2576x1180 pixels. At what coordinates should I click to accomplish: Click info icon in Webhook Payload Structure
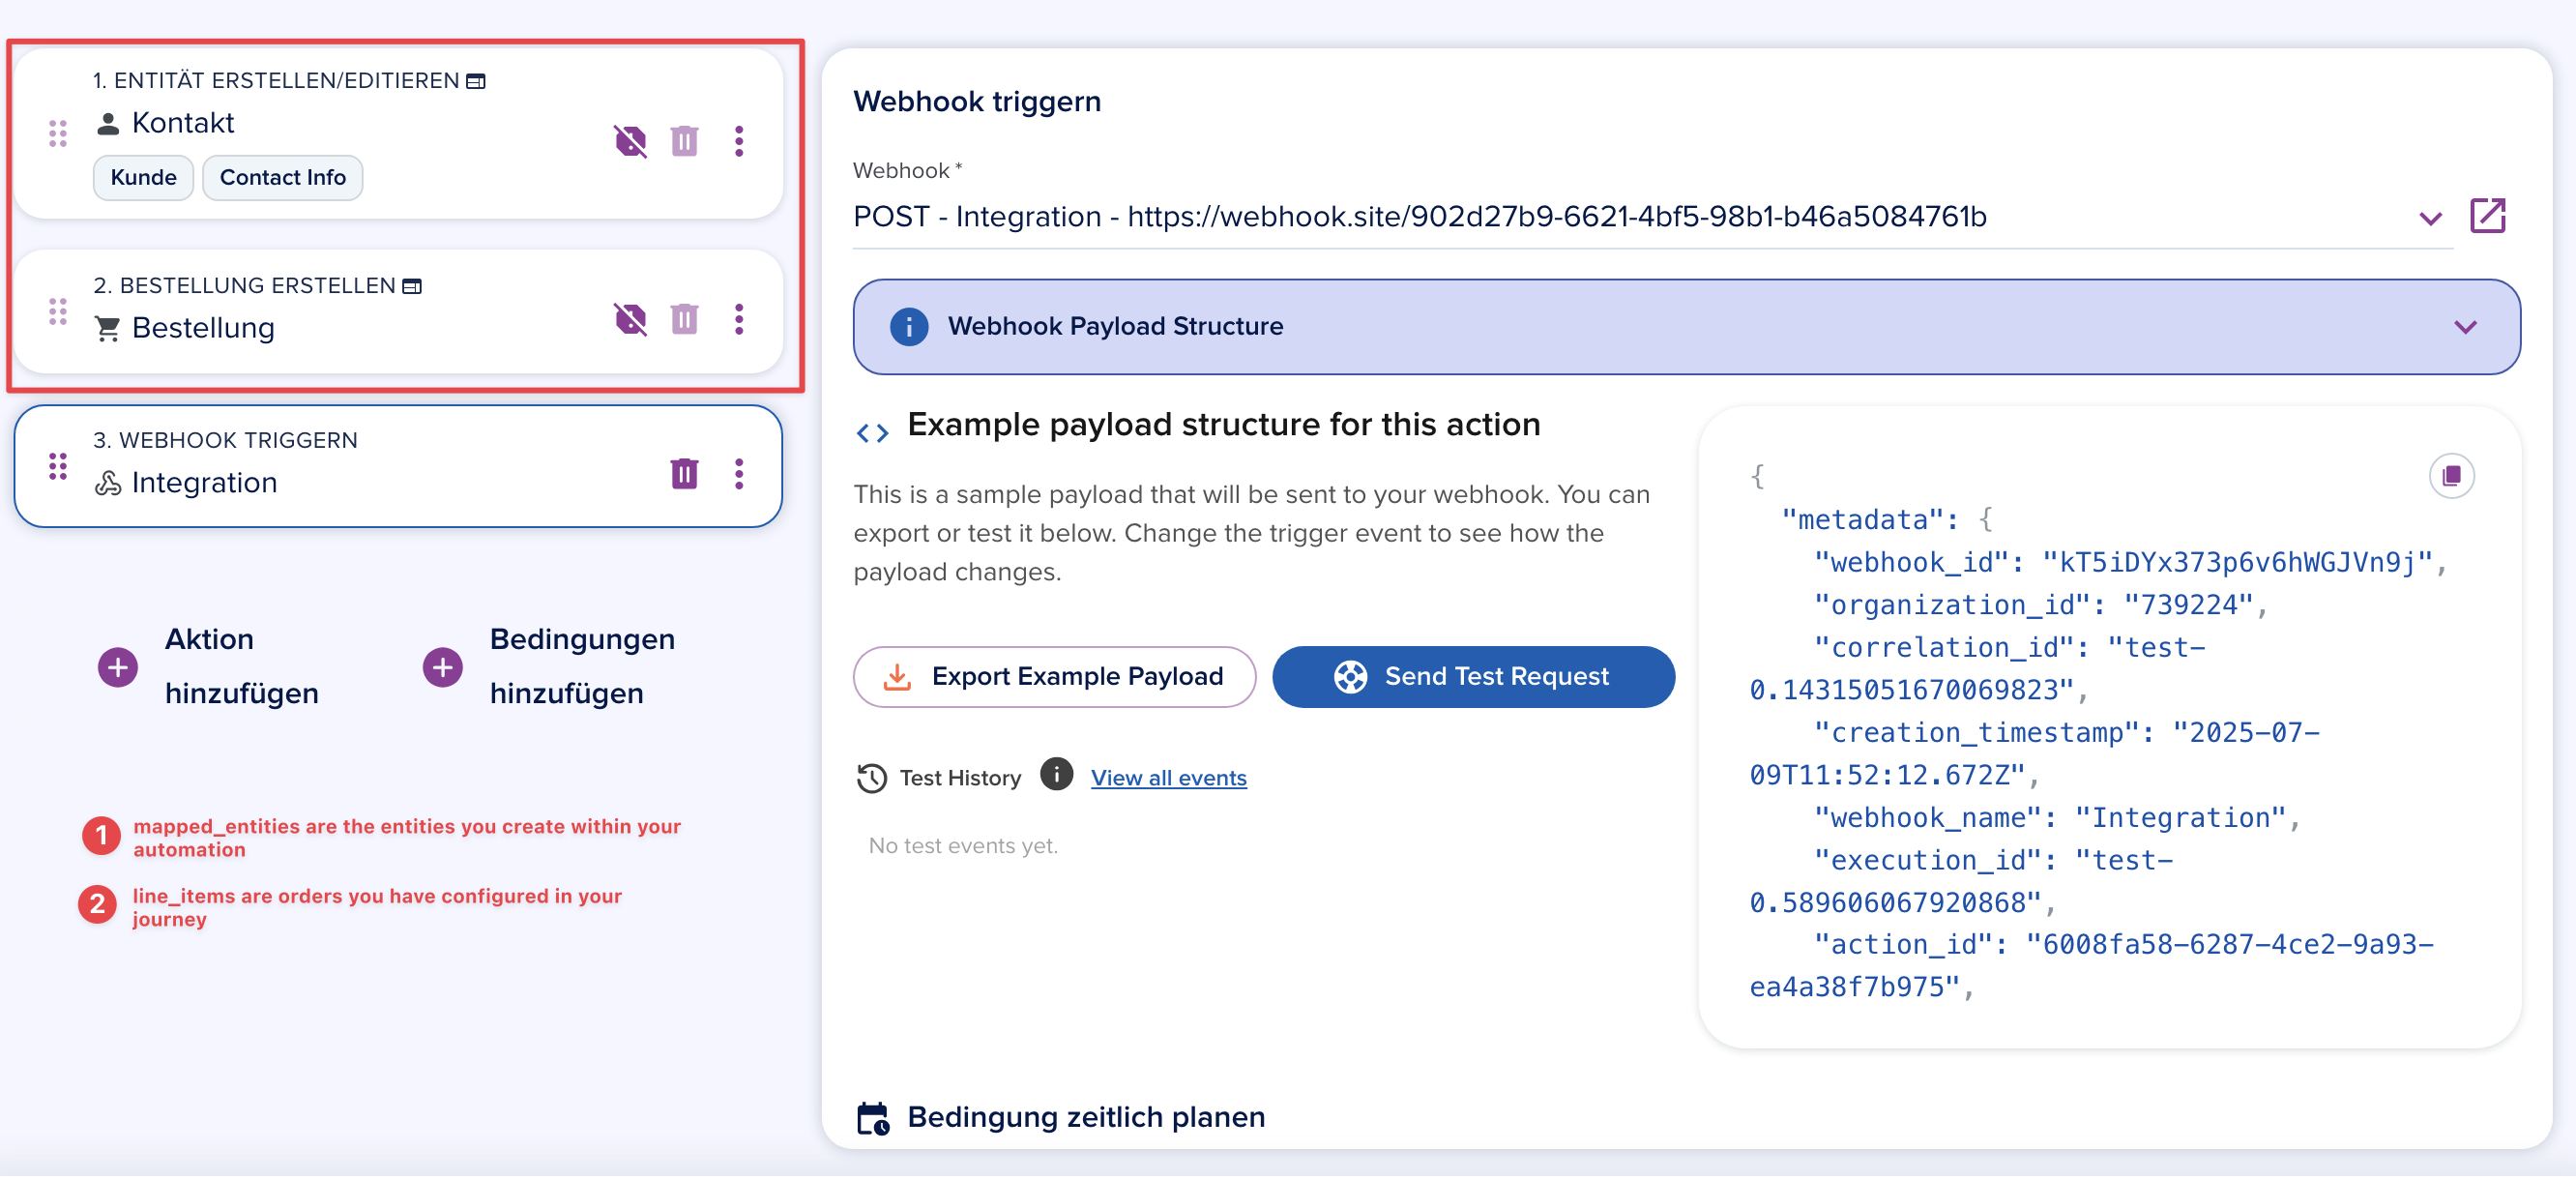point(909,328)
